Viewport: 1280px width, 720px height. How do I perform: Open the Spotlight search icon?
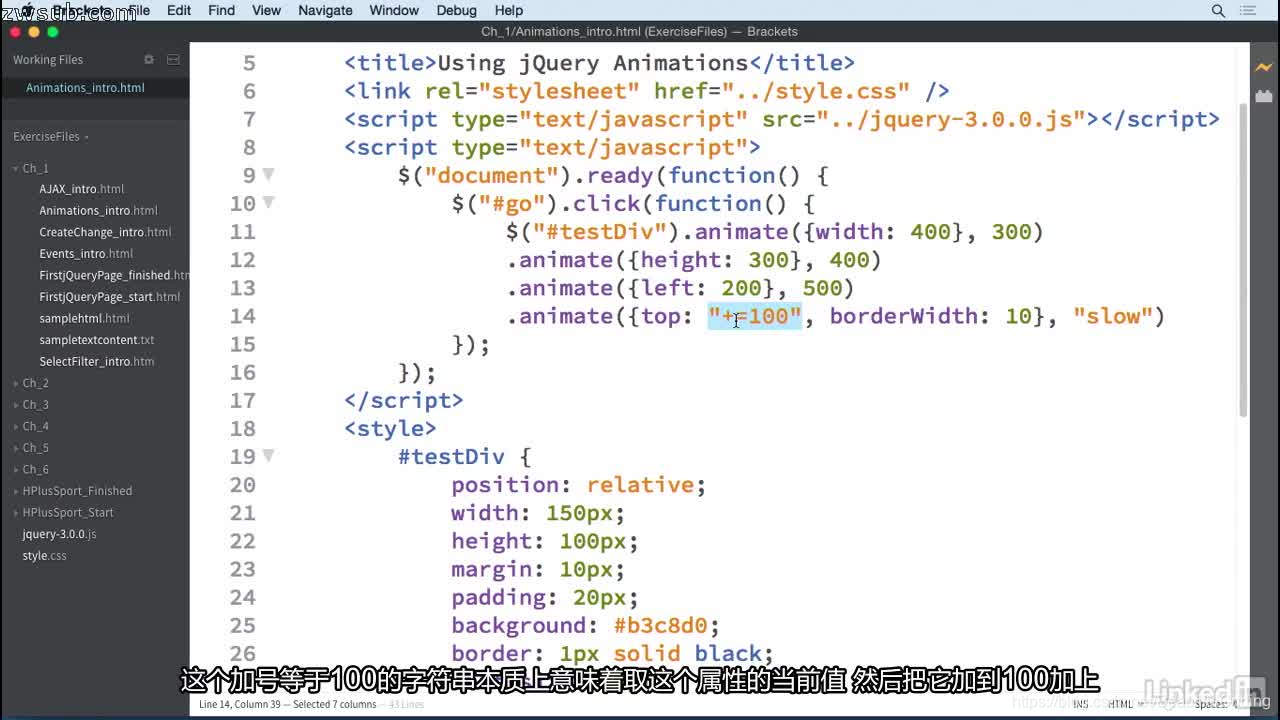tap(1218, 10)
